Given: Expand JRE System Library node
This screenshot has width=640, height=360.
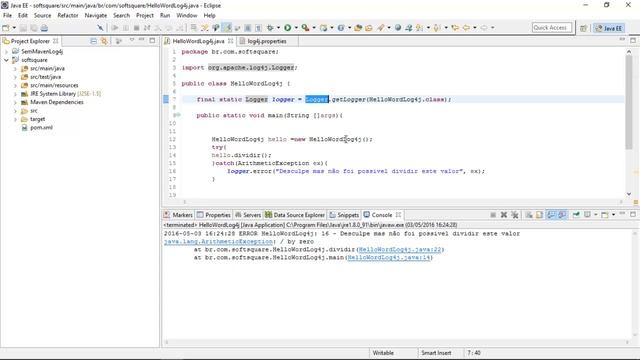Looking at the screenshot, I should tap(15, 94).
